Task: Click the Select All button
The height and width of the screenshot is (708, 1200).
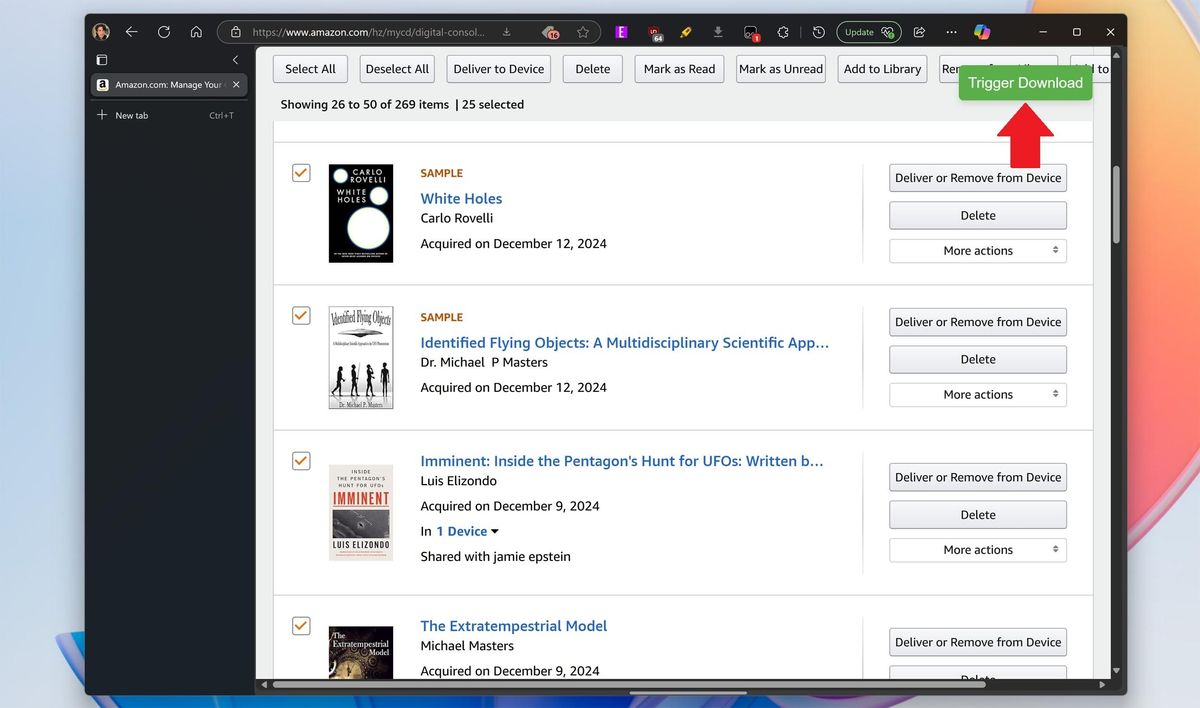Action: [310, 69]
